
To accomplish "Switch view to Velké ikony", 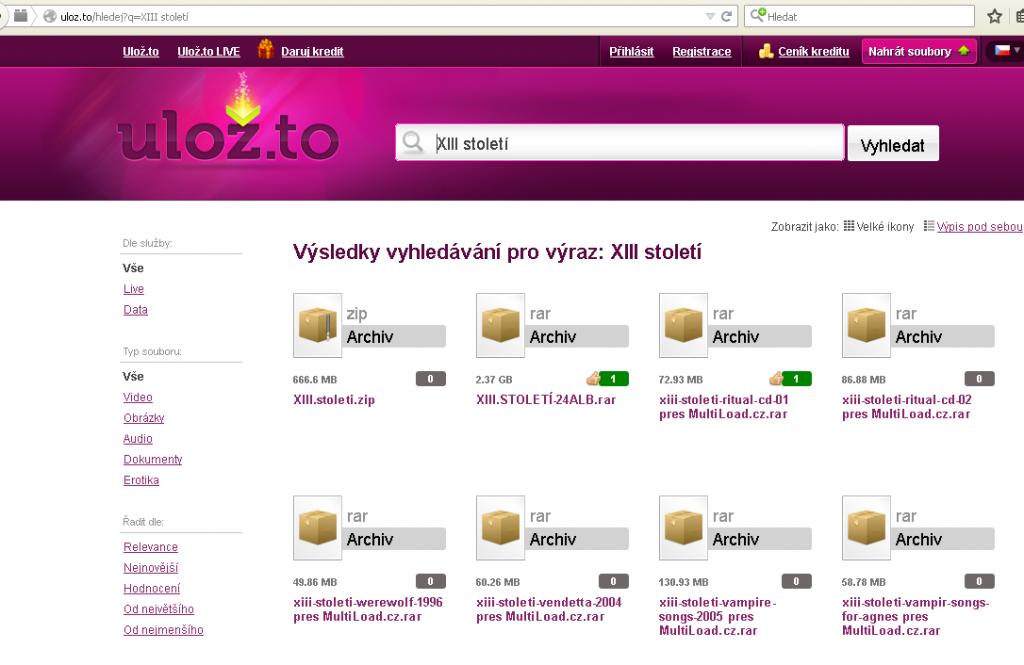I will point(885,227).
